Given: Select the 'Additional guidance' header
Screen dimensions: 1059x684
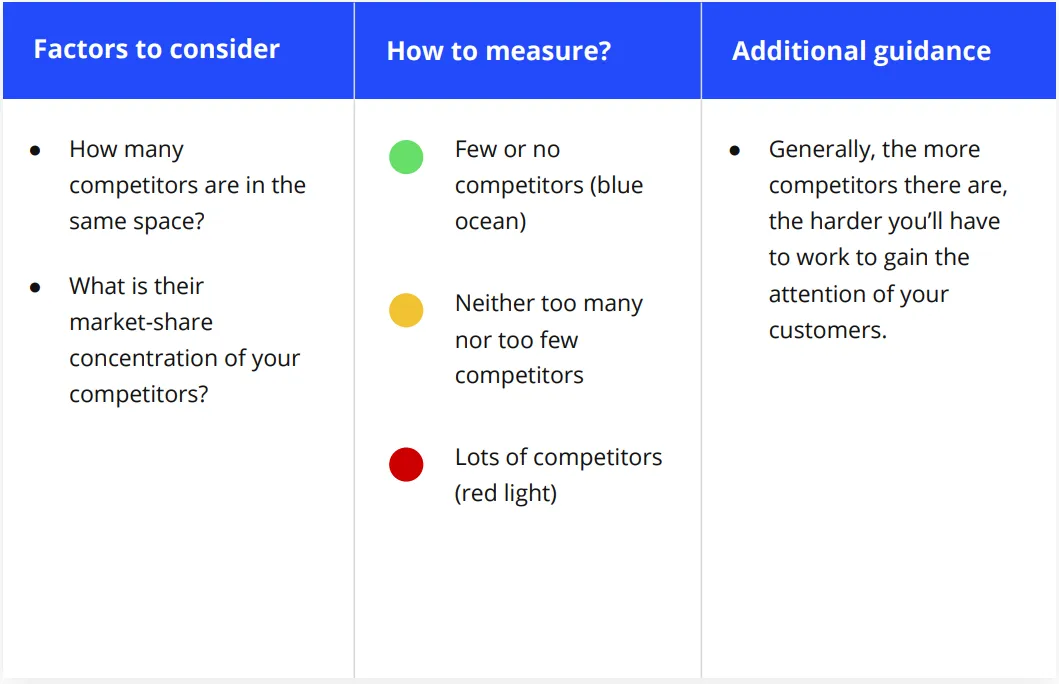Looking at the screenshot, I should coord(861,51).
